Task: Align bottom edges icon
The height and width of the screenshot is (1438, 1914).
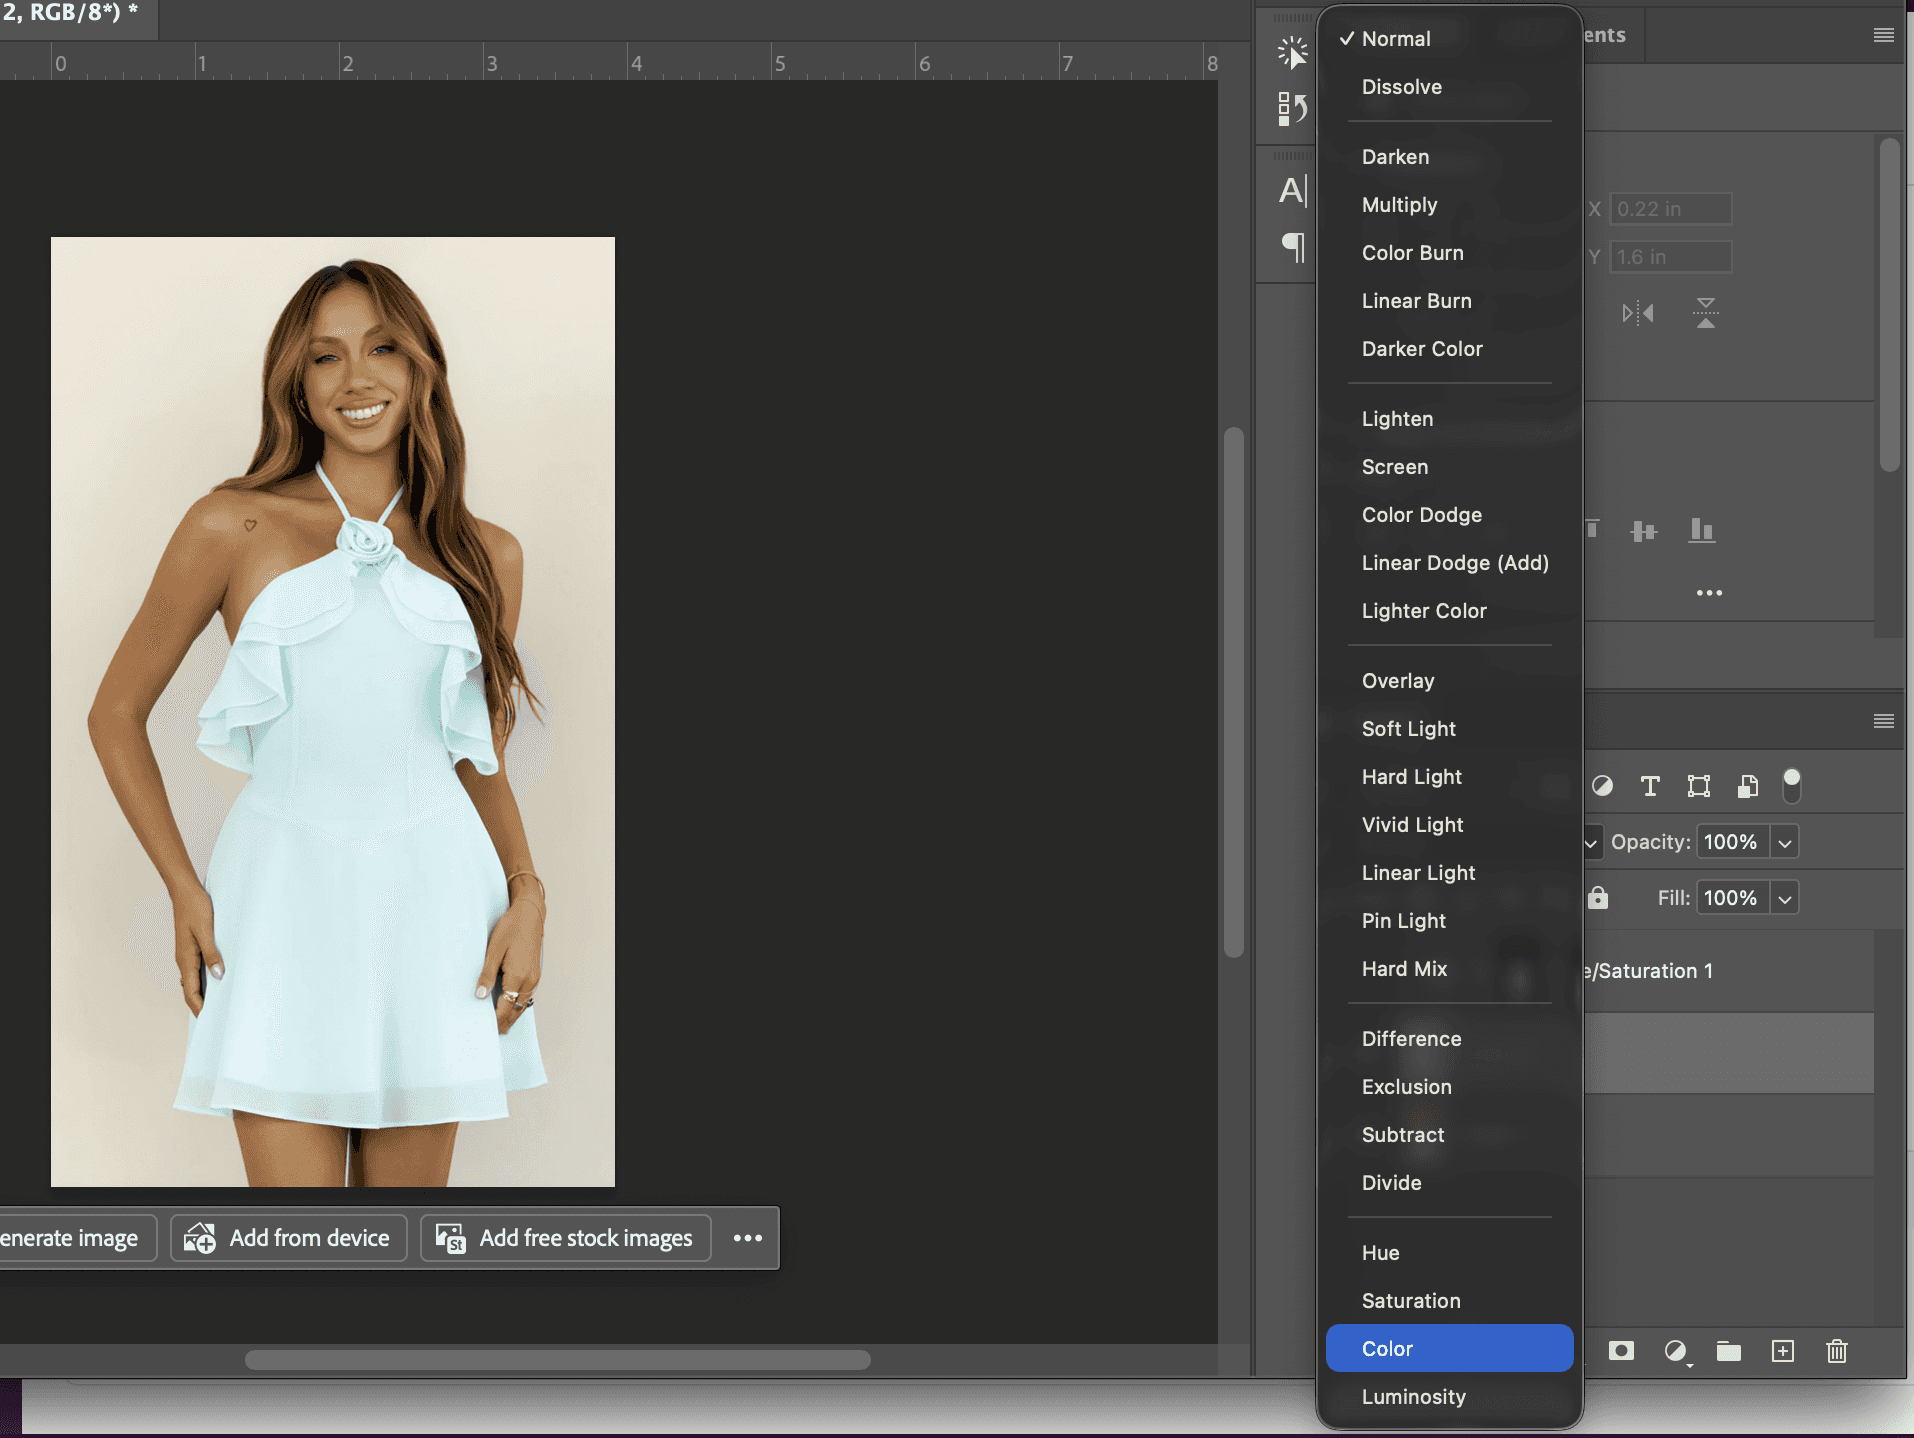Action: [1702, 530]
